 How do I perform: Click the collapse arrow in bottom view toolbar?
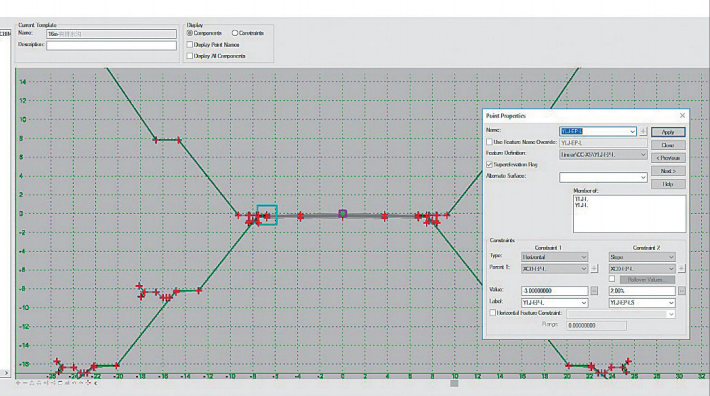coord(96,383)
